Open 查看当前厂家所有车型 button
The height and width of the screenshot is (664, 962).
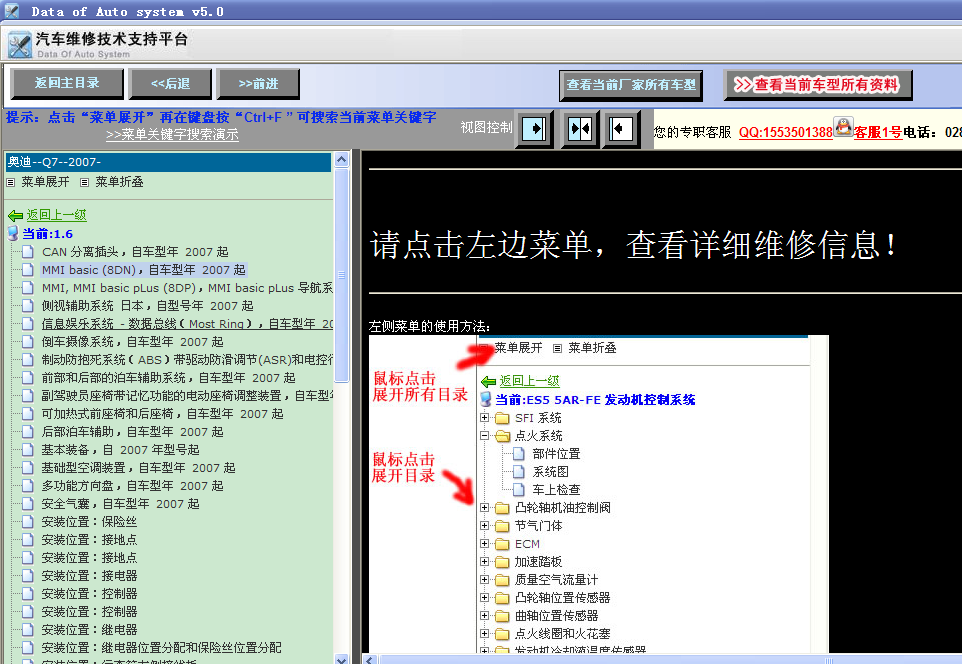pos(631,85)
